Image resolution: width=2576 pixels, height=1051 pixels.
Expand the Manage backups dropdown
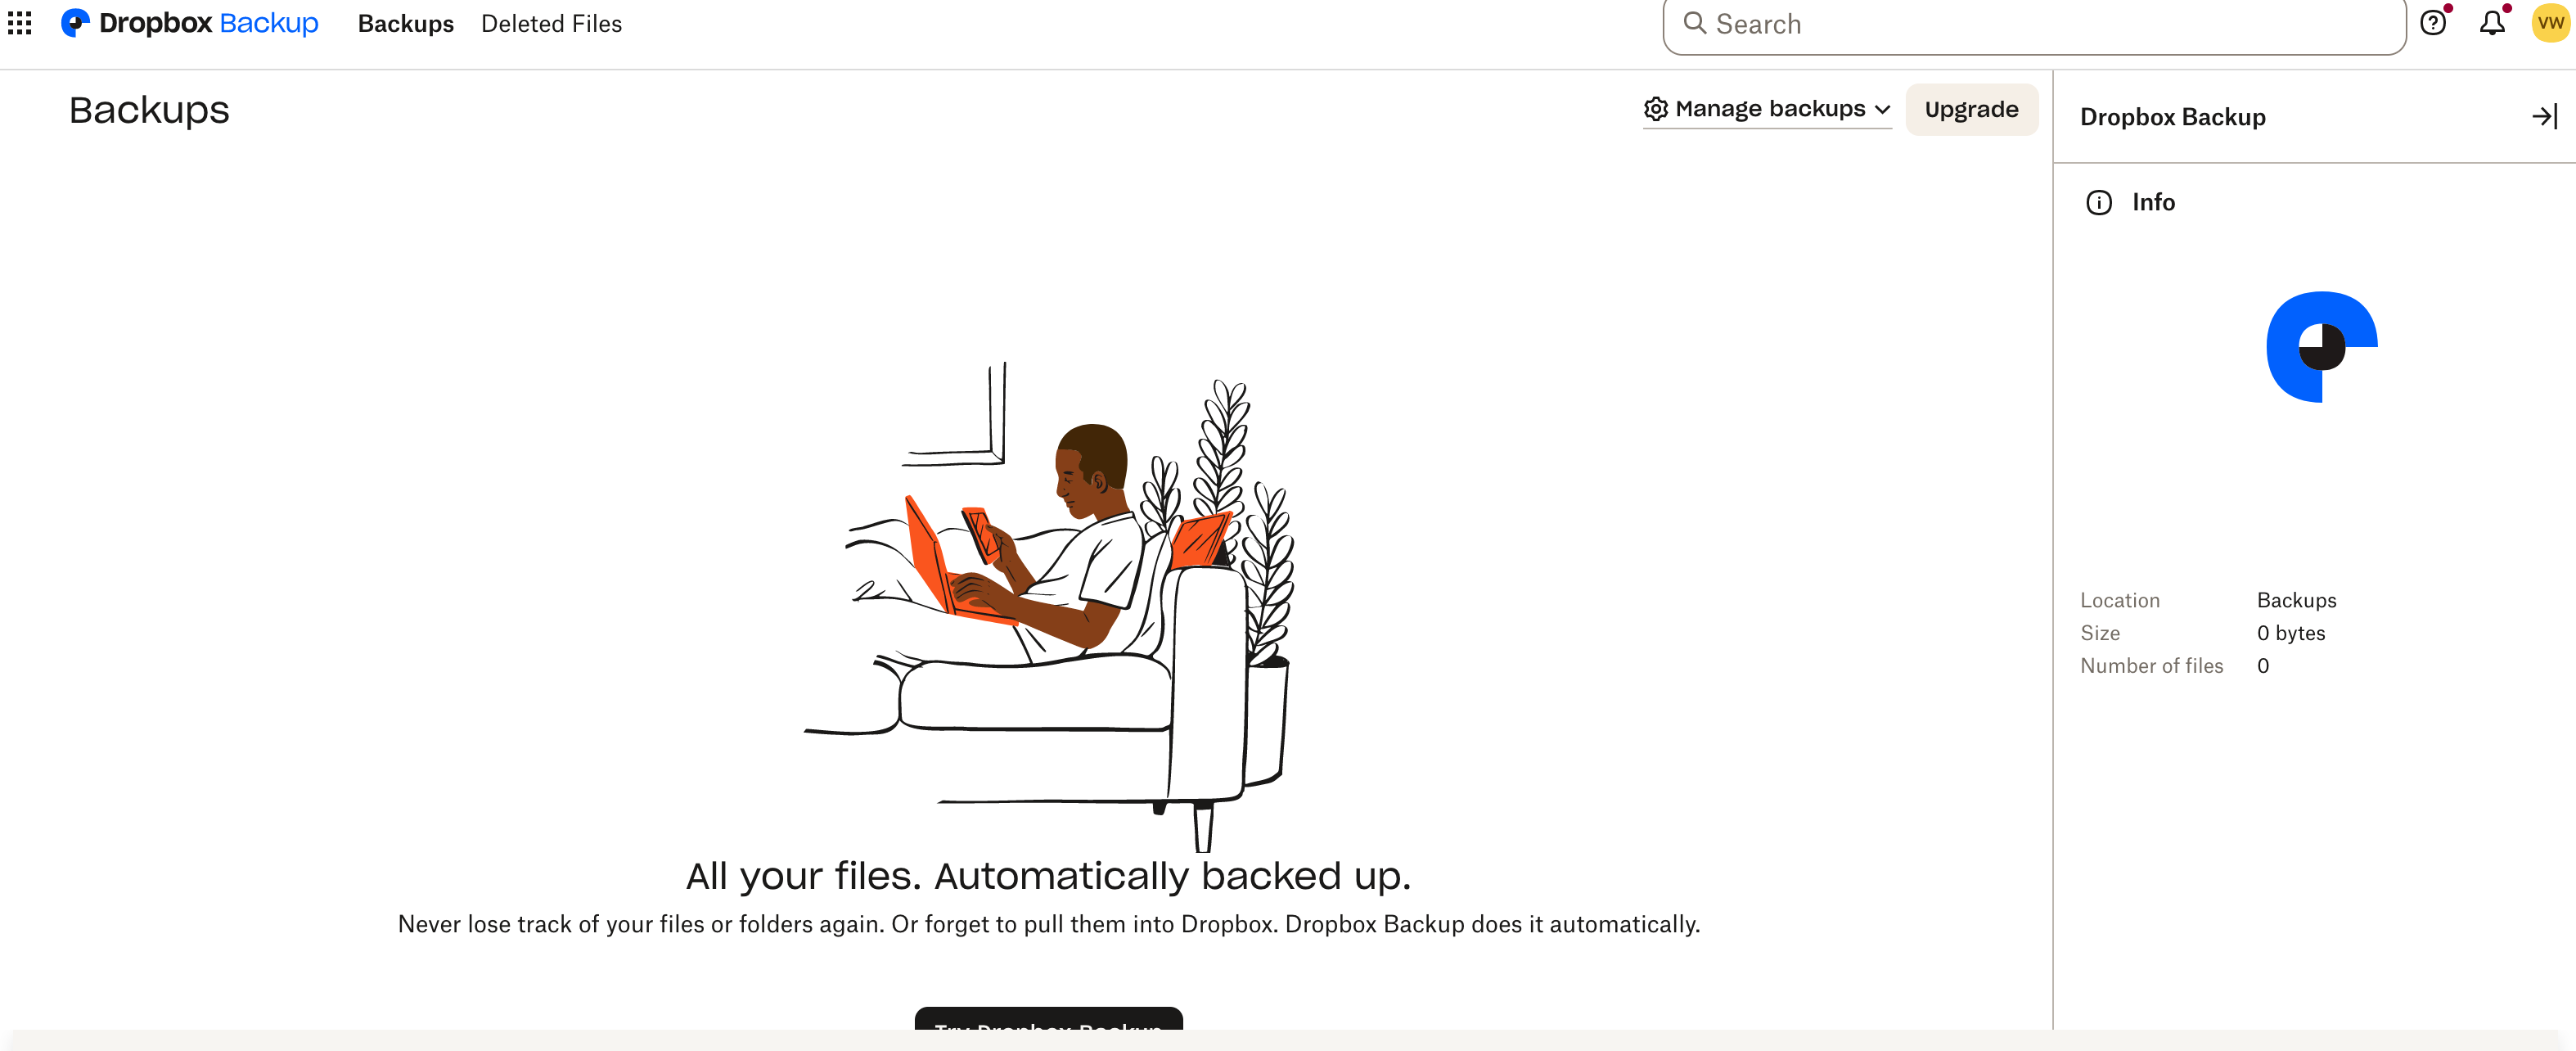point(1768,106)
